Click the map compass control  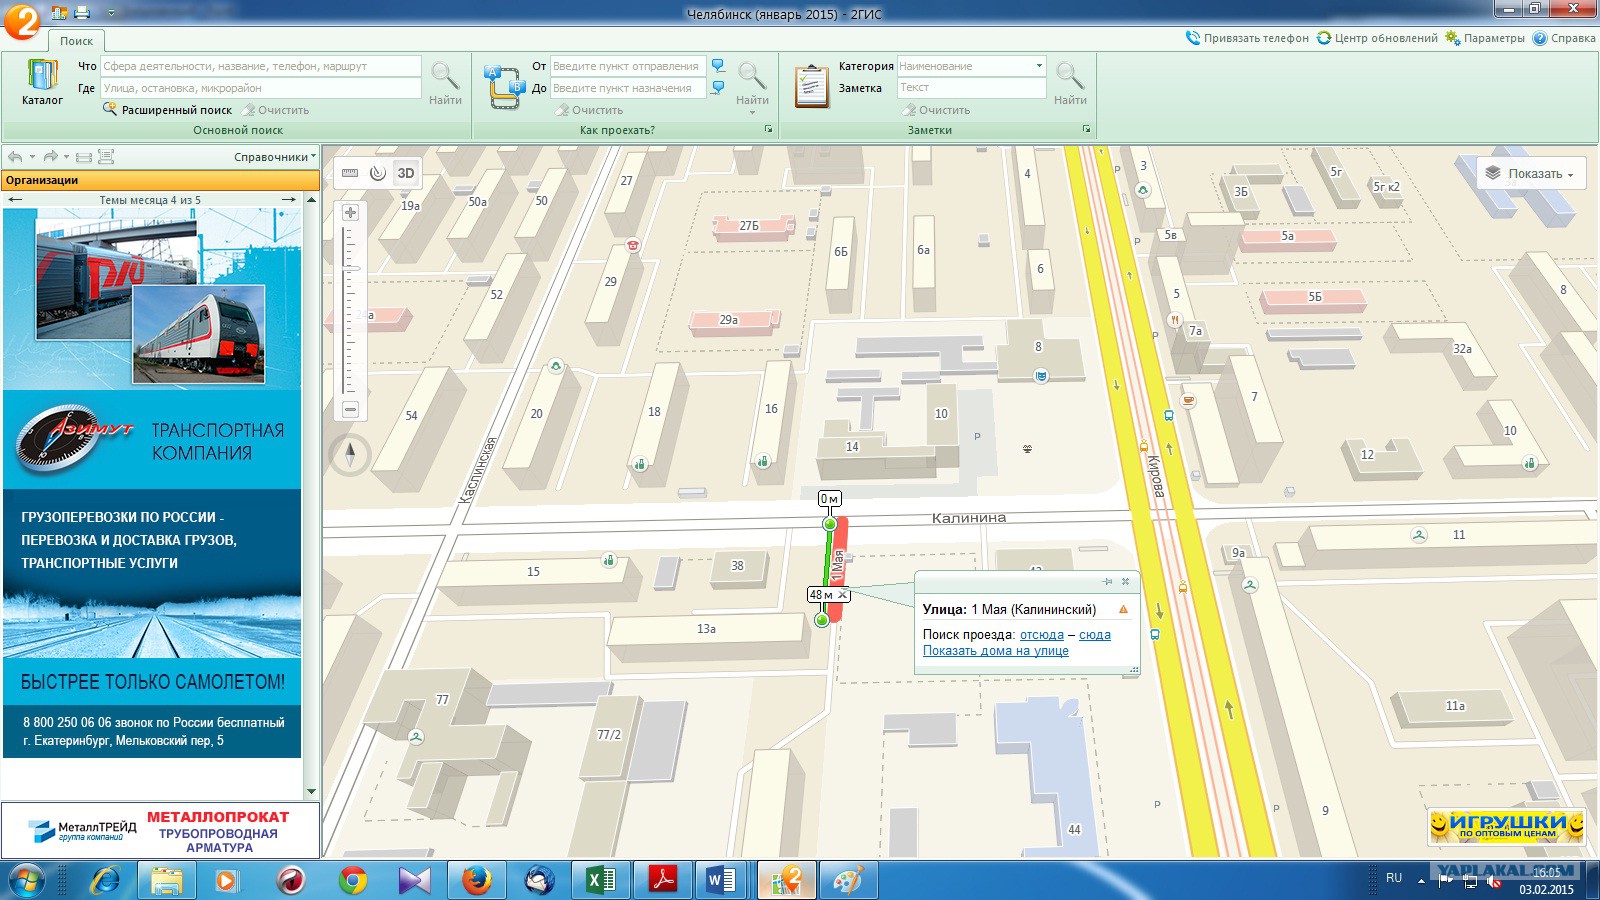click(x=350, y=455)
